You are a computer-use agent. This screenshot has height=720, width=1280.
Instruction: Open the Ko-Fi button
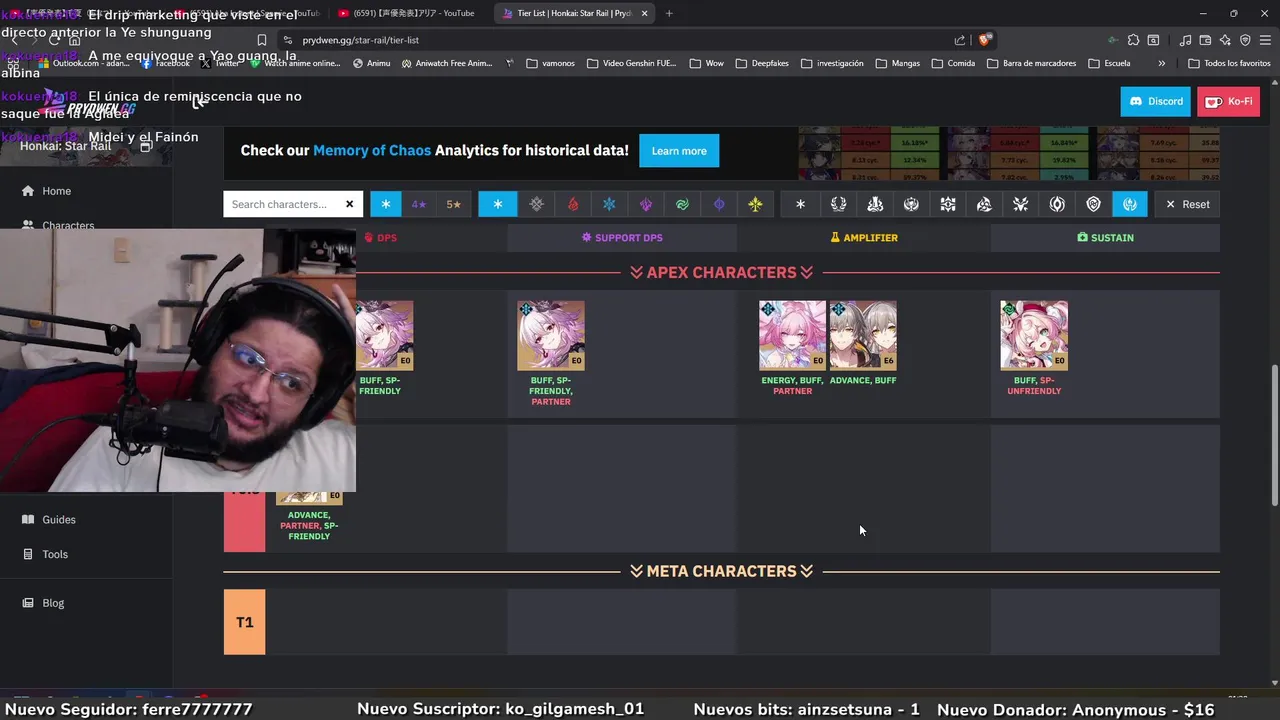tap(1229, 101)
